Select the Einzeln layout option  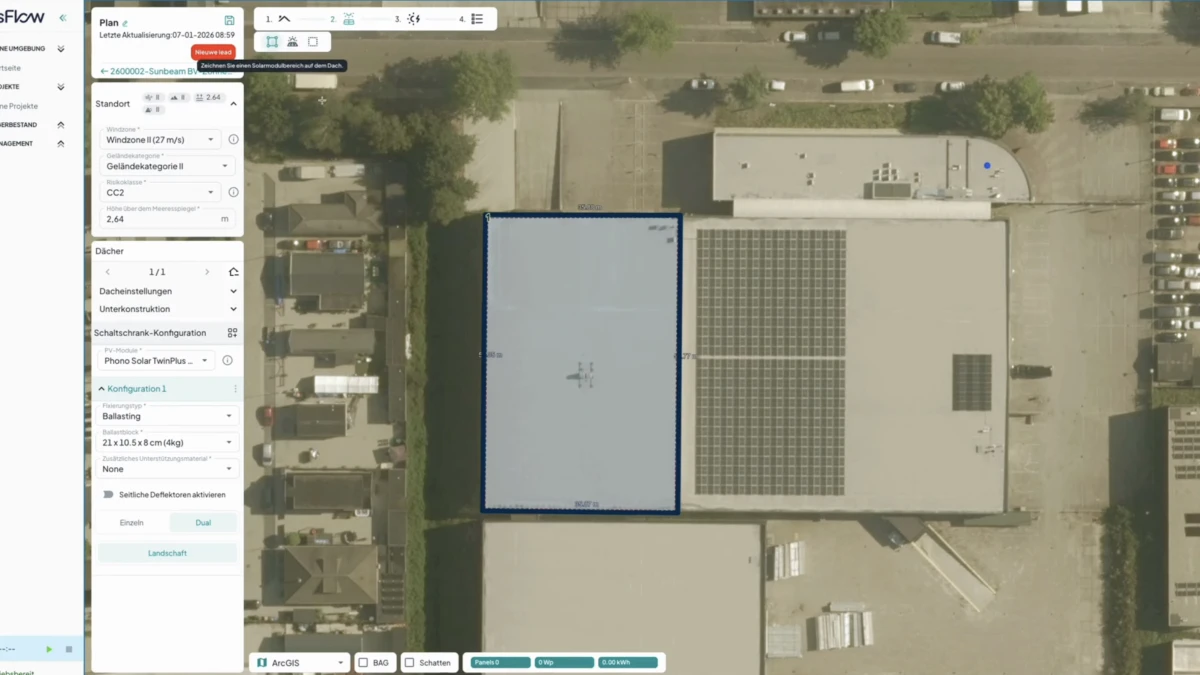(x=132, y=523)
